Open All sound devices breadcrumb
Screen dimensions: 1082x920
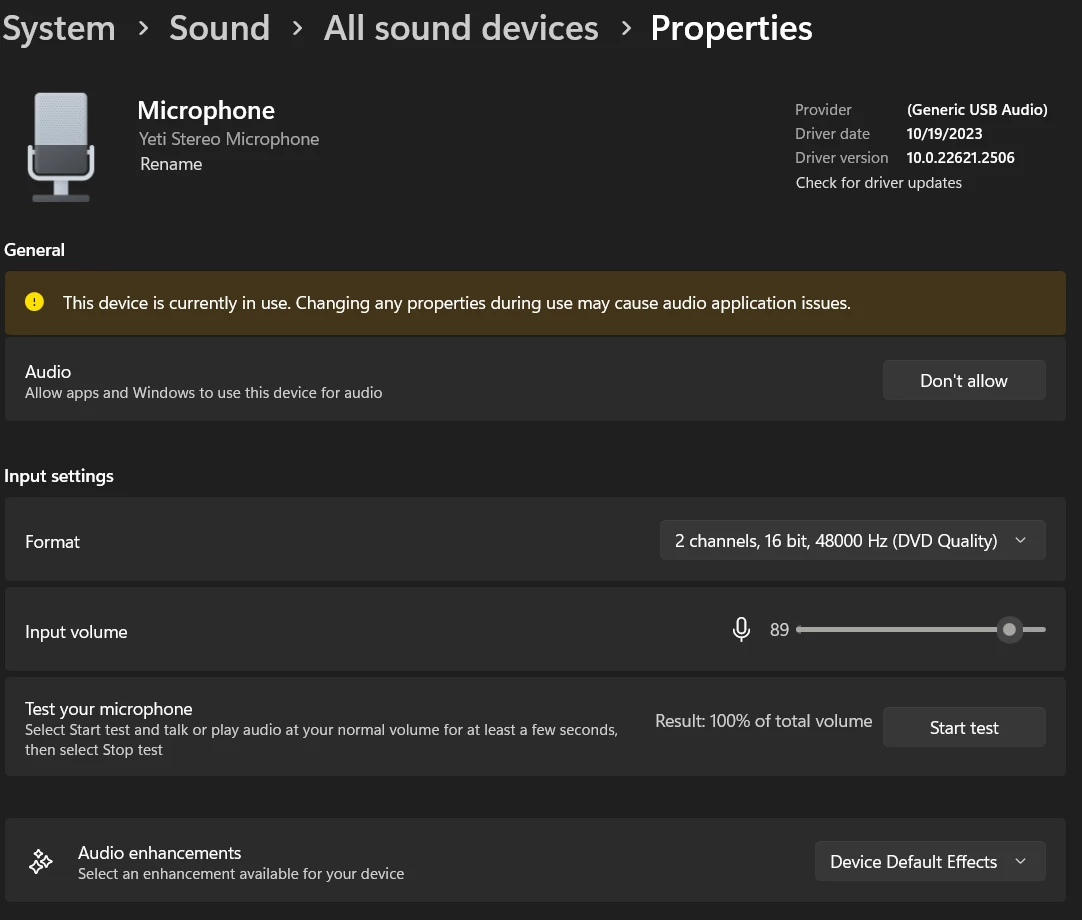point(461,28)
